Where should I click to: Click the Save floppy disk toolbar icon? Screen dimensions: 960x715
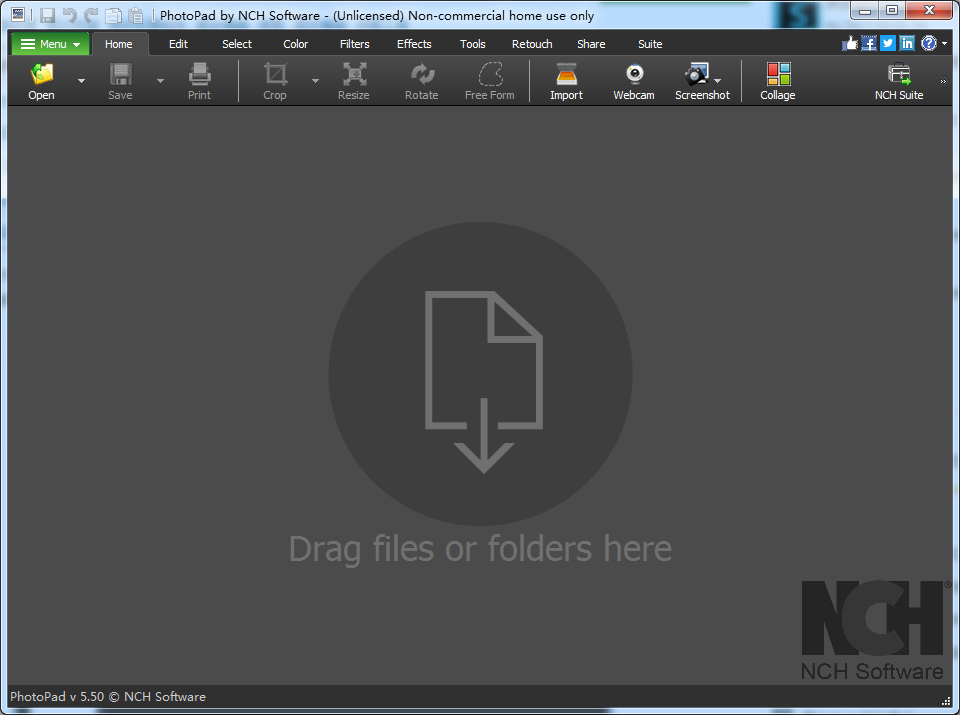[x=121, y=74]
